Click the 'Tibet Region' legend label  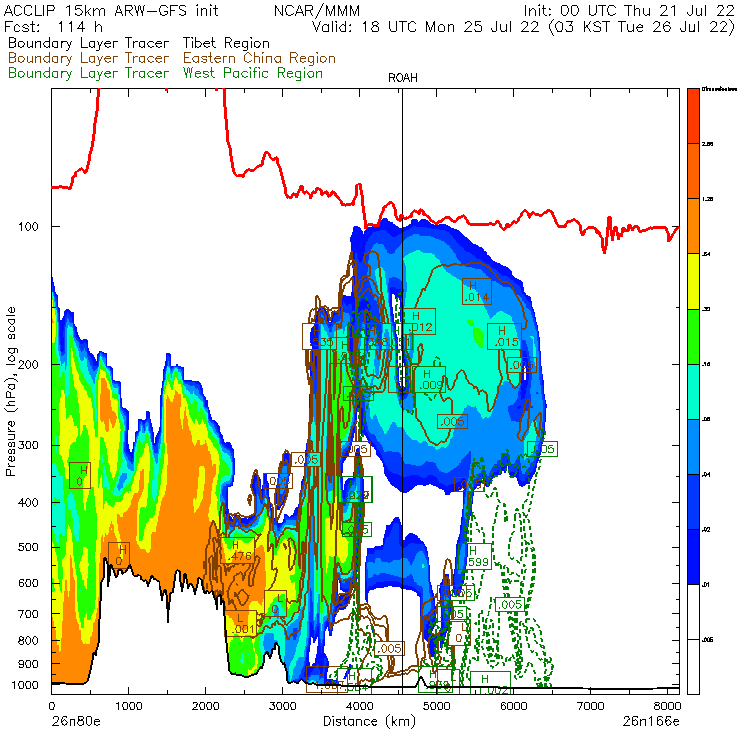(x=226, y=43)
